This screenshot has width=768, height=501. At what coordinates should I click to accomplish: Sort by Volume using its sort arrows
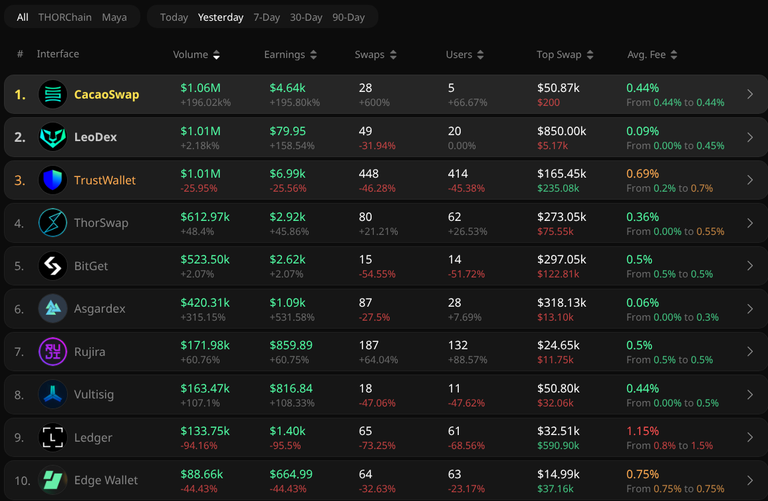coord(216,55)
